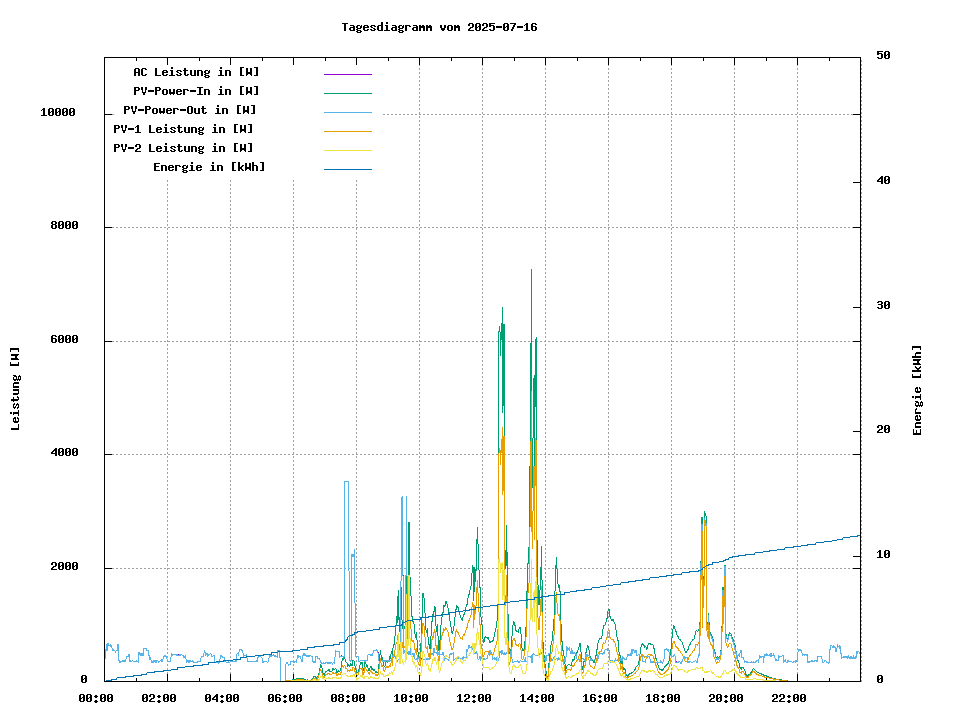Click the chart title Tagesdiagramm vom 2025-07-16
This screenshot has width=960, height=720.
pyautogui.click(x=439, y=27)
